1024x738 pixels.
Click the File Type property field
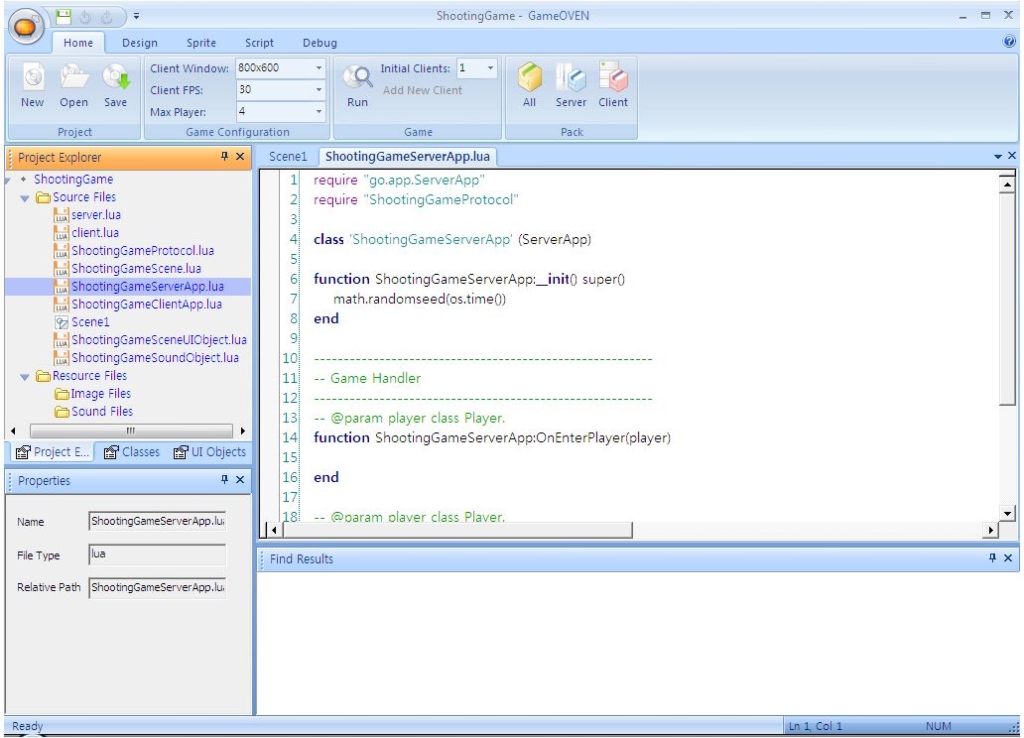point(157,554)
